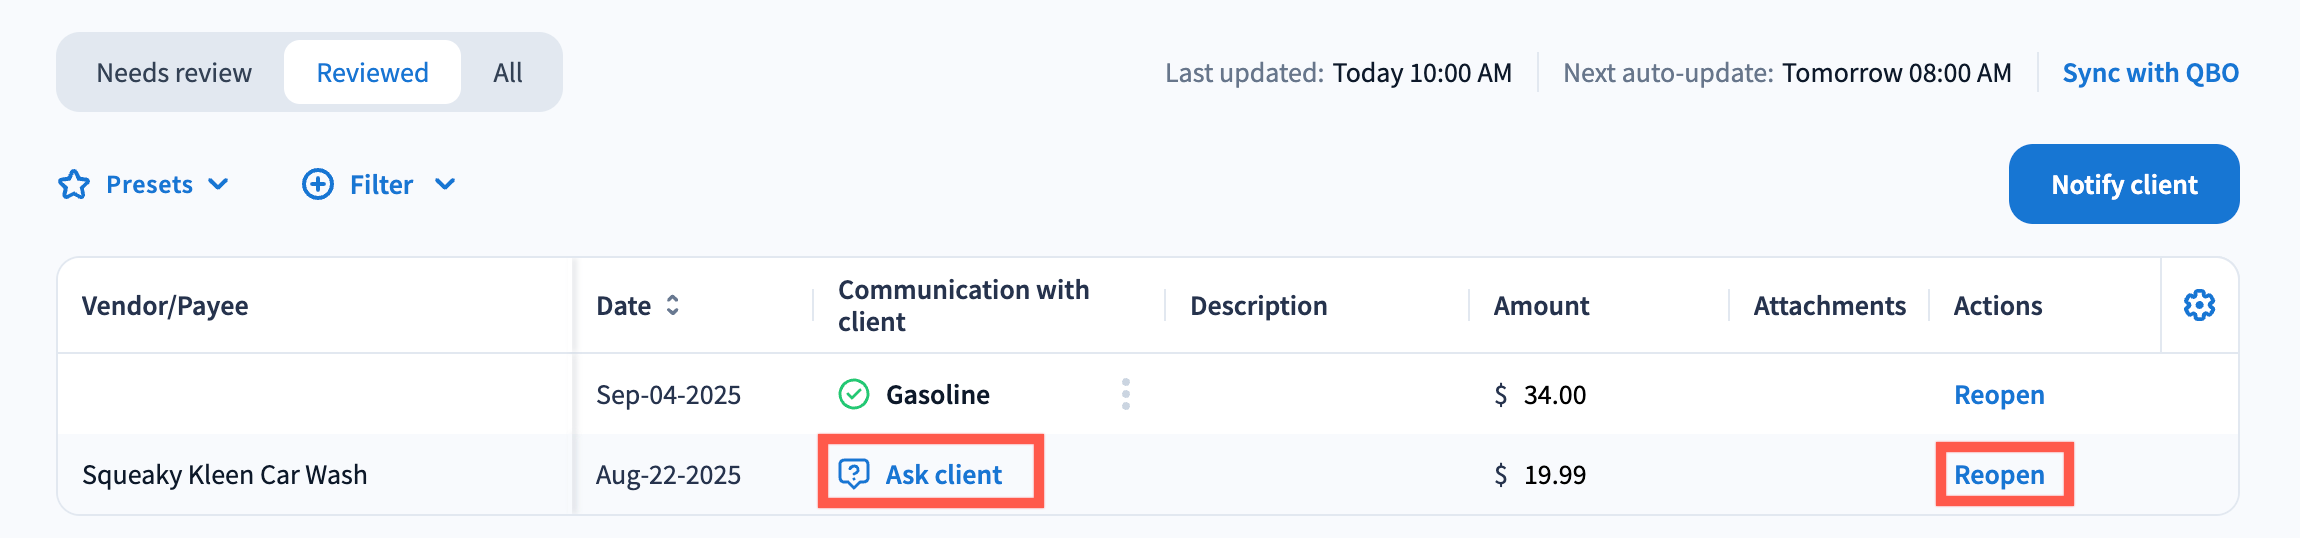Click the green check icon beside Gasoline

pos(854,395)
